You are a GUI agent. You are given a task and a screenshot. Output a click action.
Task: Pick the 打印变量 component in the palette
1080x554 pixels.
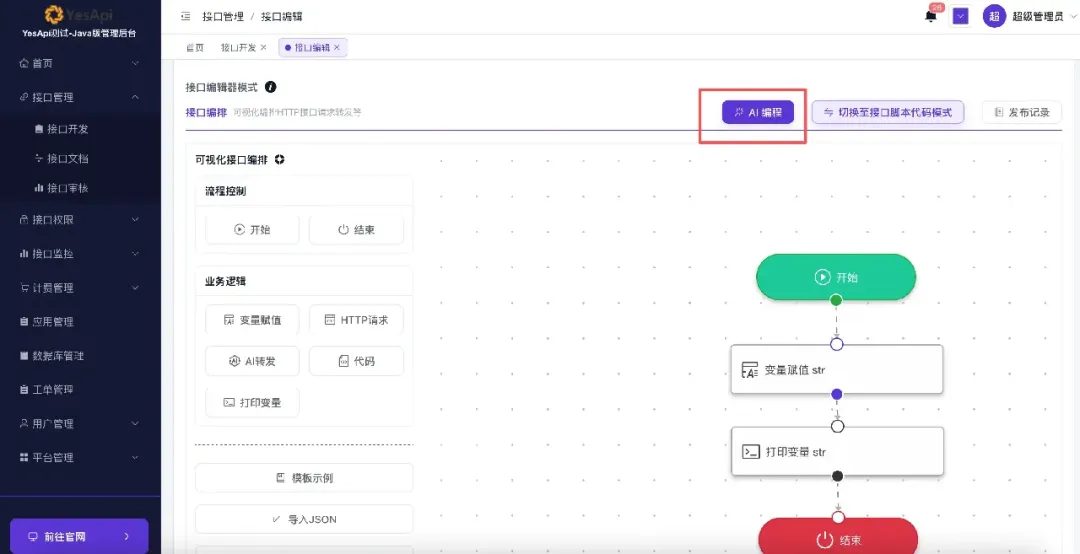coord(252,402)
